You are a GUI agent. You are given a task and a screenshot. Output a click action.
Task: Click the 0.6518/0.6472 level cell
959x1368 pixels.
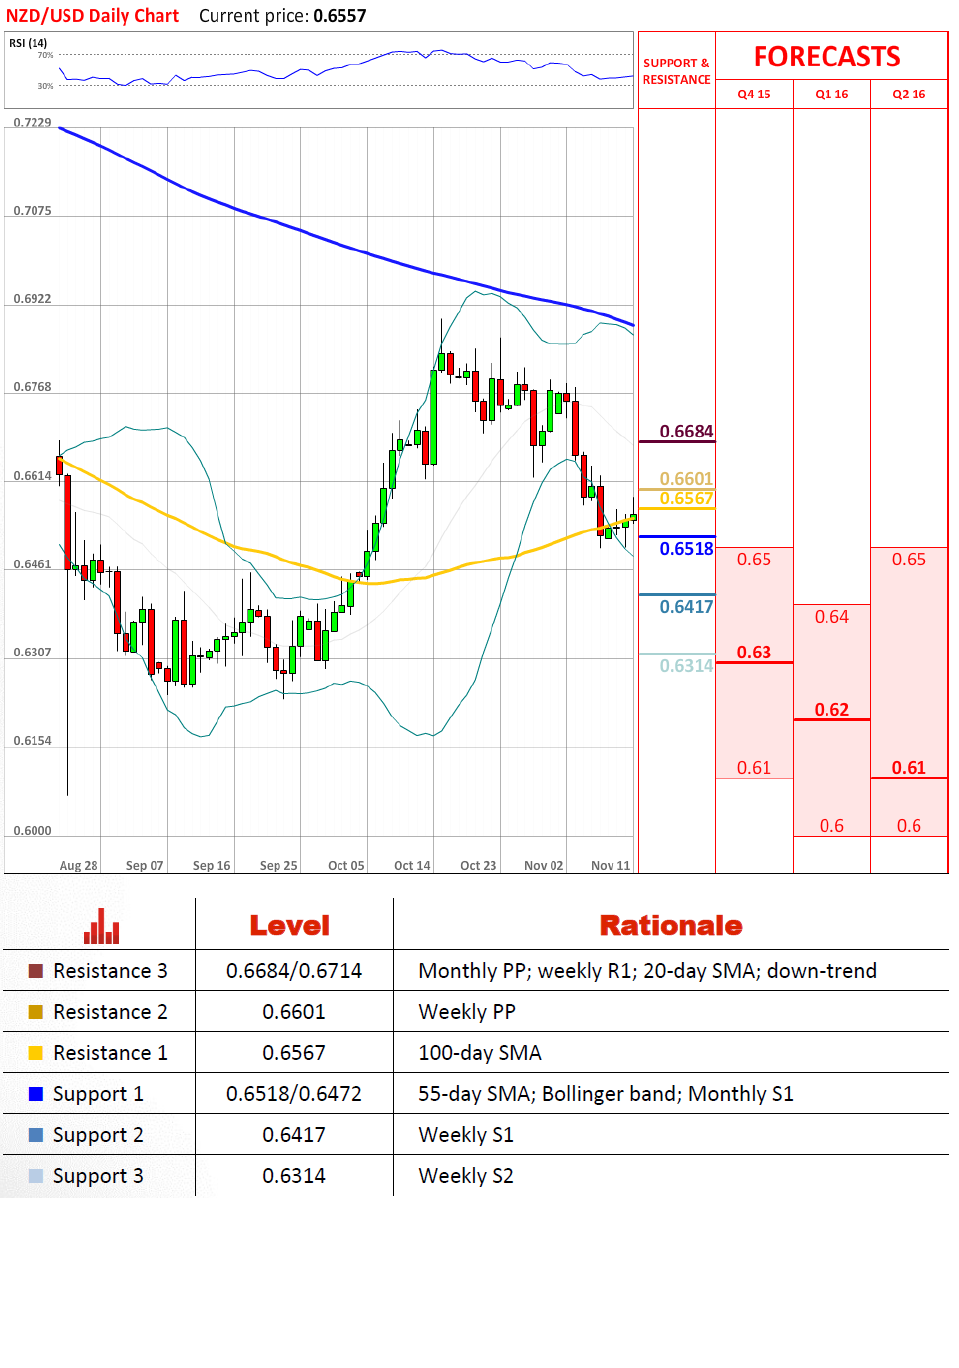(294, 1094)
